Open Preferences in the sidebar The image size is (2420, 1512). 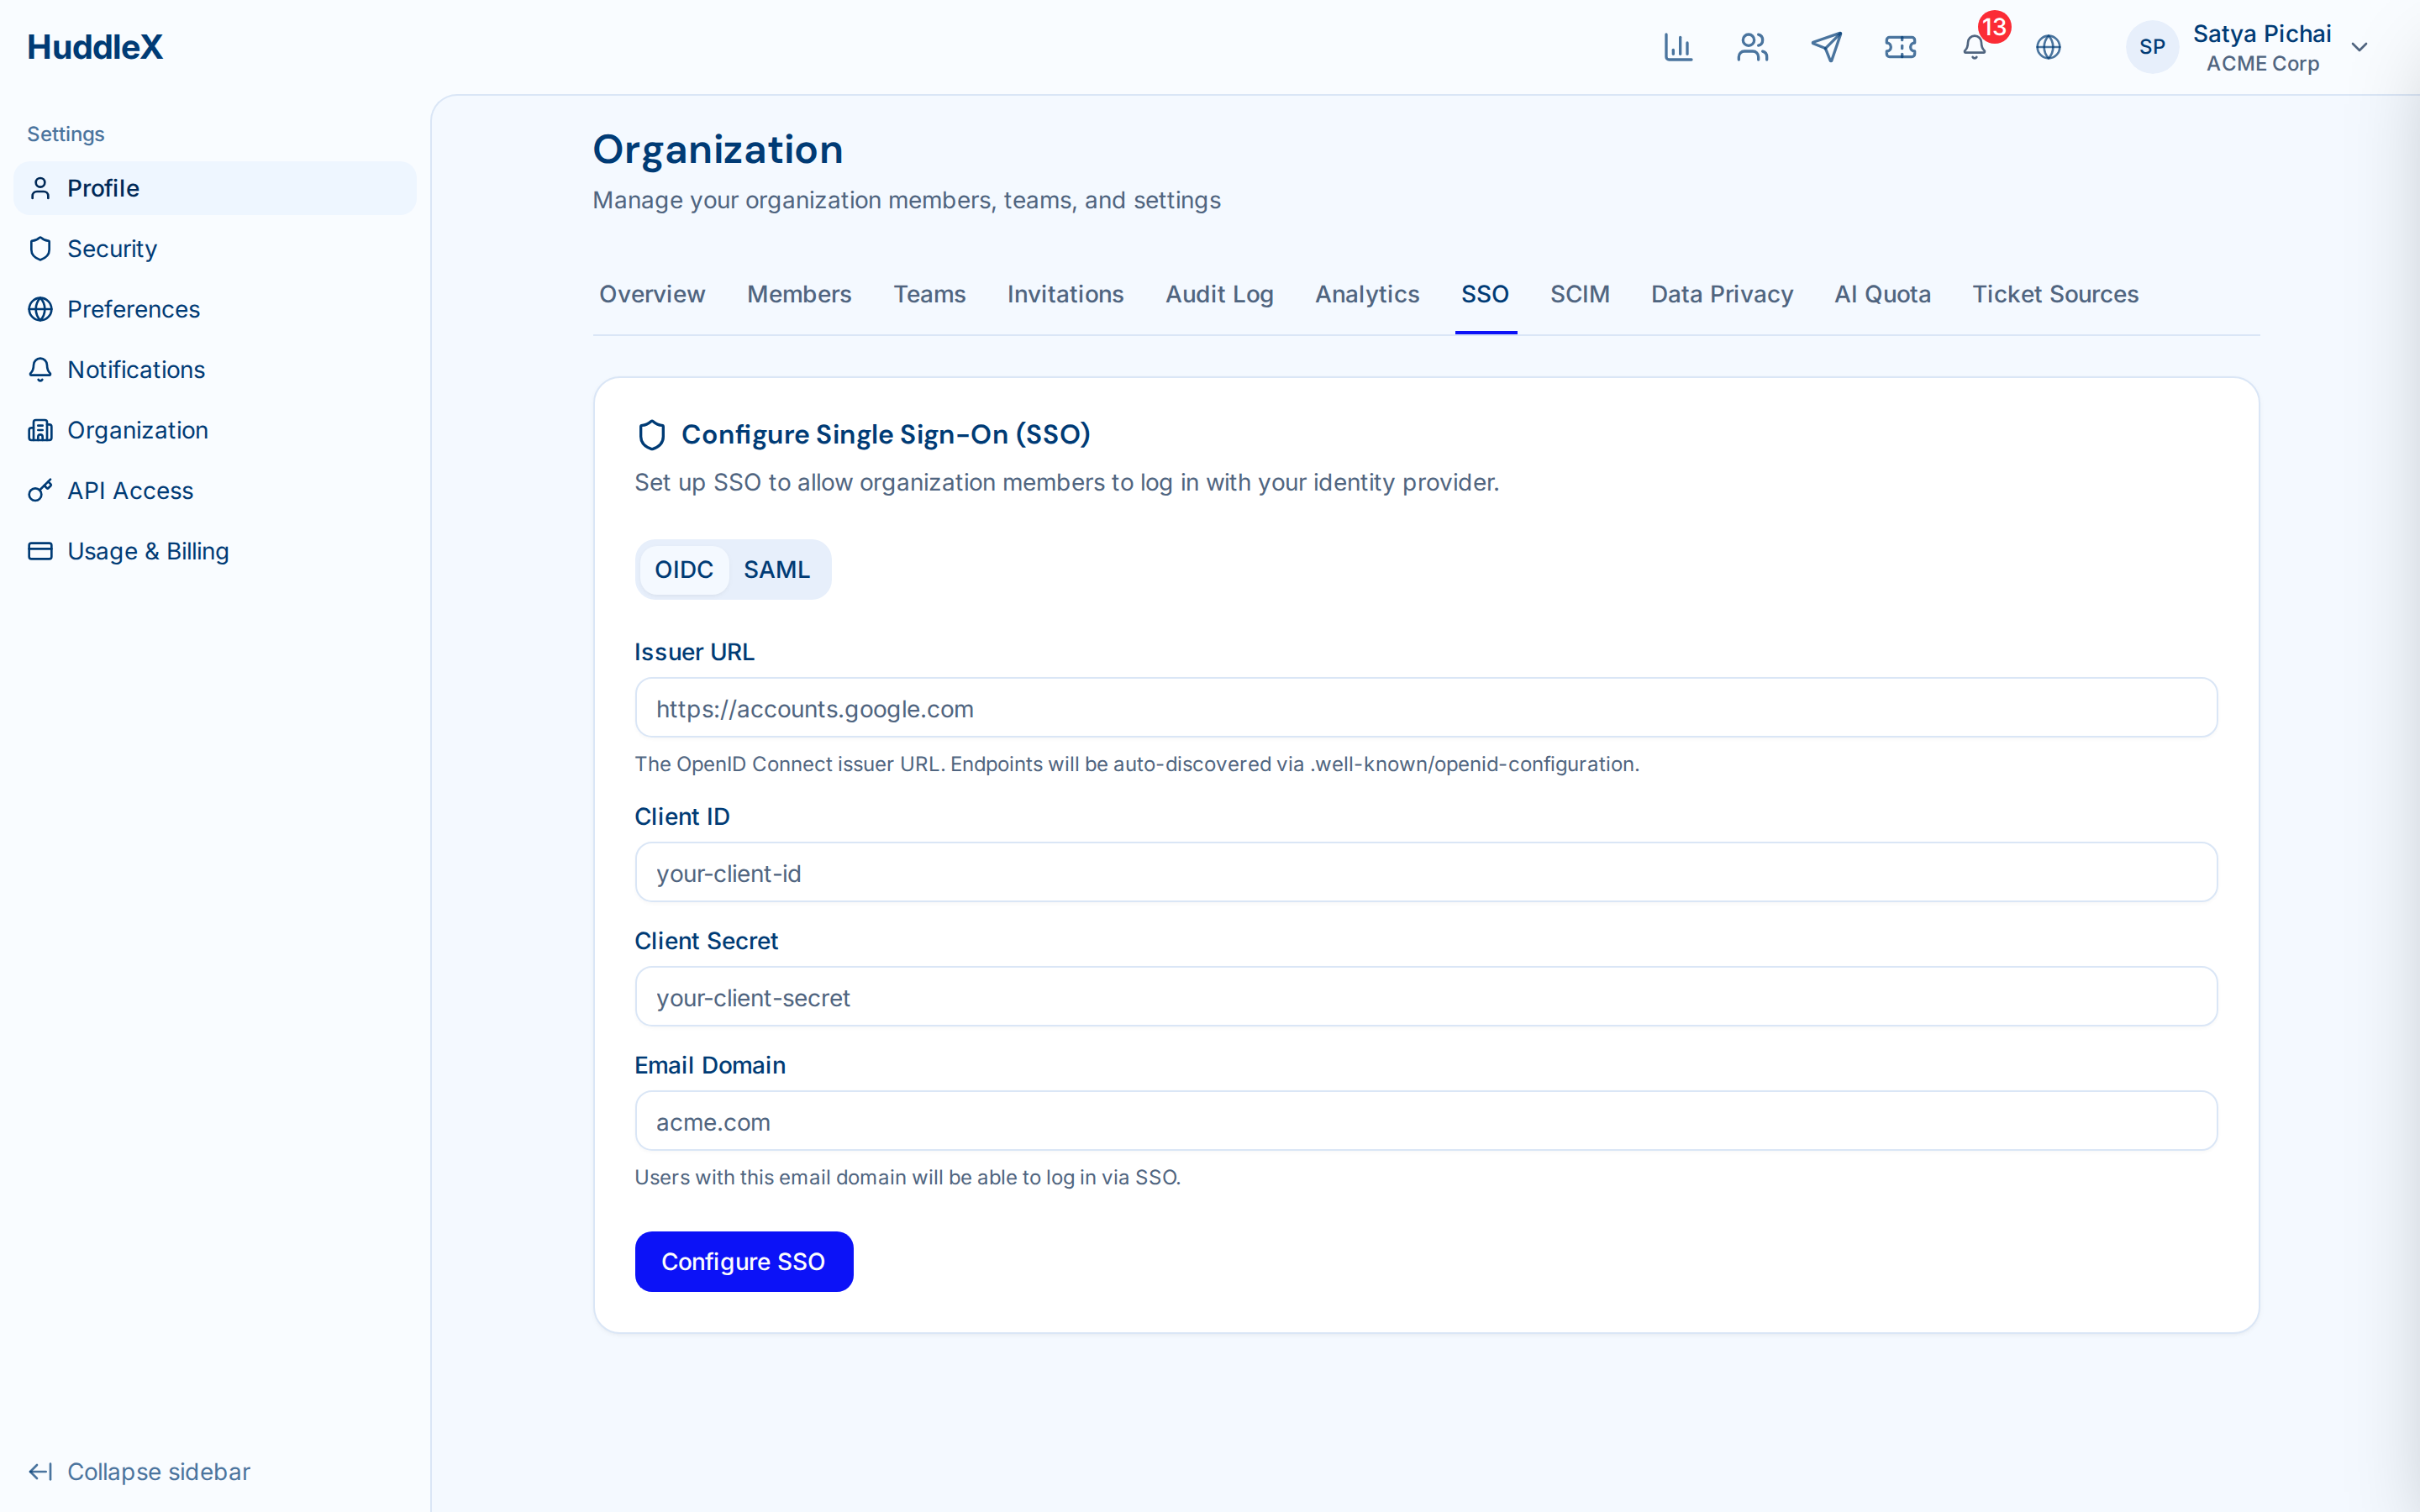(x=215, y=309)
